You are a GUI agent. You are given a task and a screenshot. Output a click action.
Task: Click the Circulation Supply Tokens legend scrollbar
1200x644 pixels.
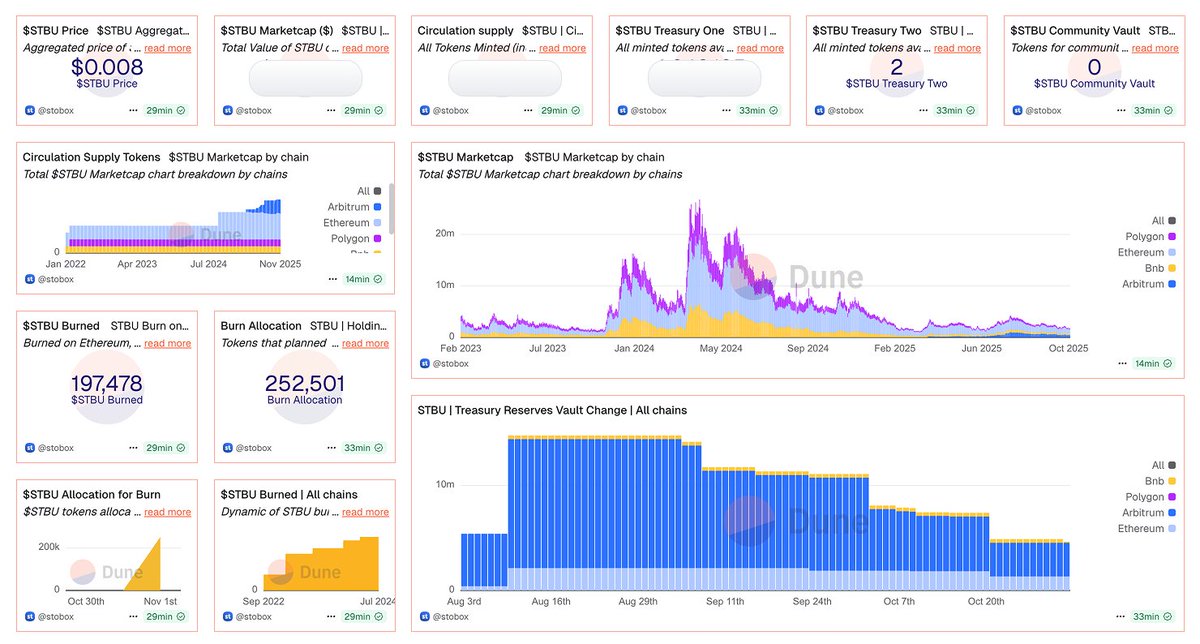pos(392,207)
